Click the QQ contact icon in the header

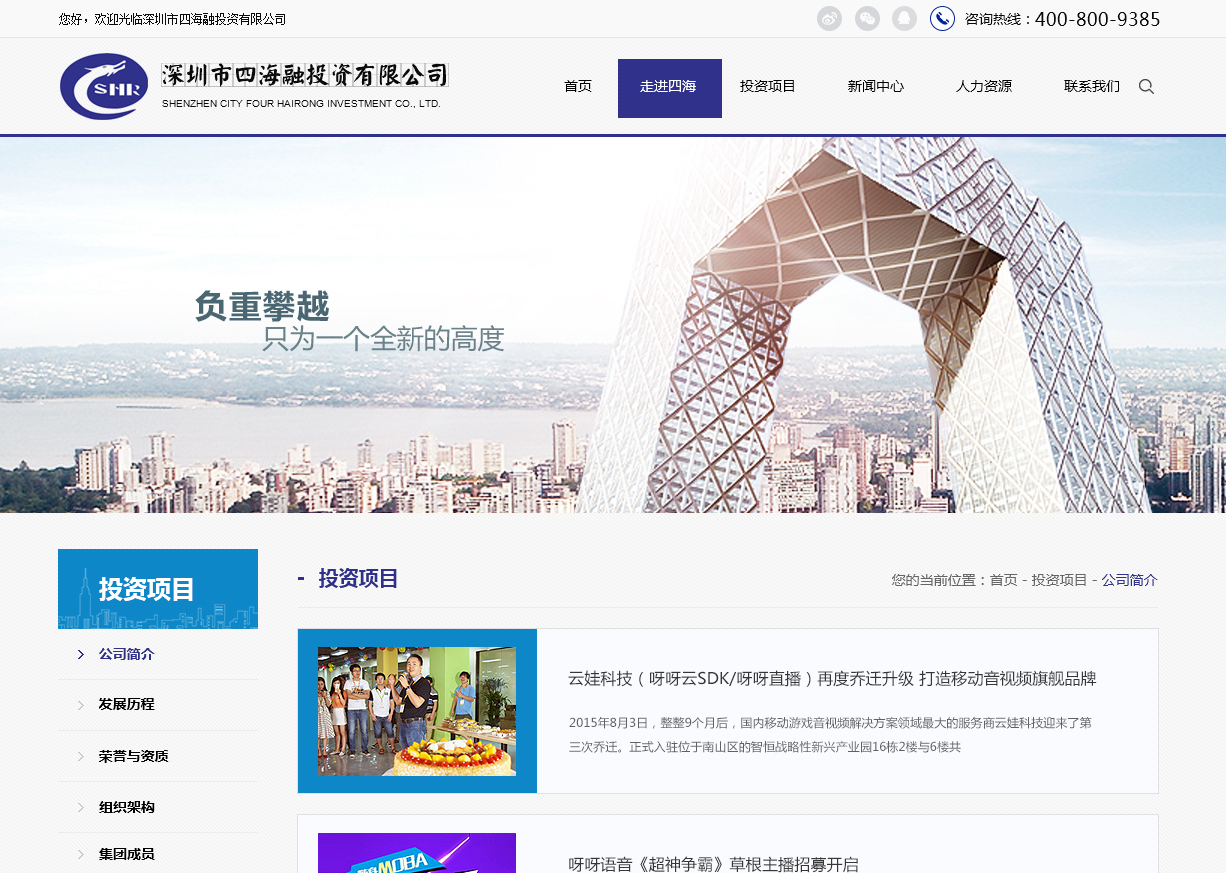click(x=904, y=17)
